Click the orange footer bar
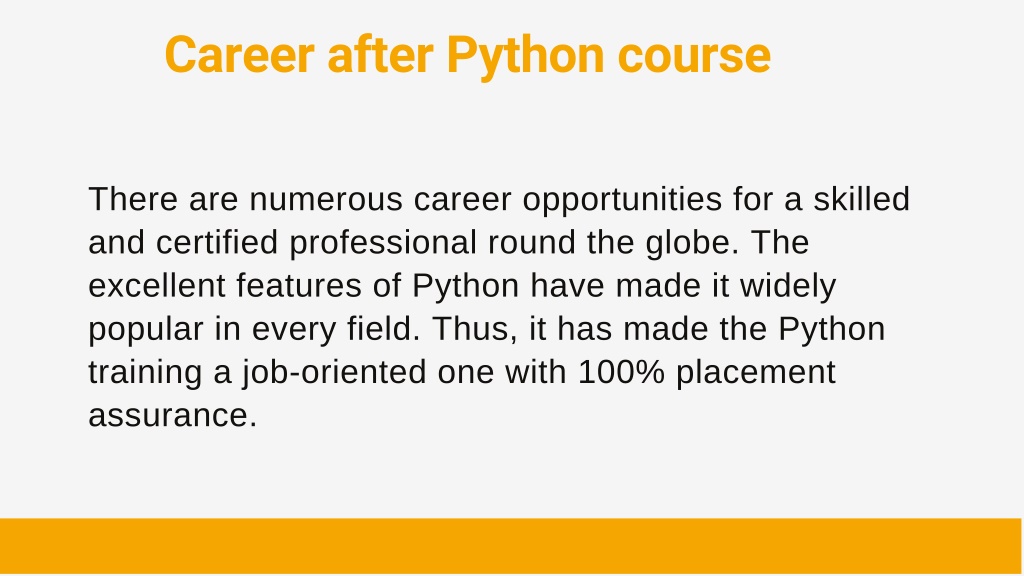 [511, 547]
